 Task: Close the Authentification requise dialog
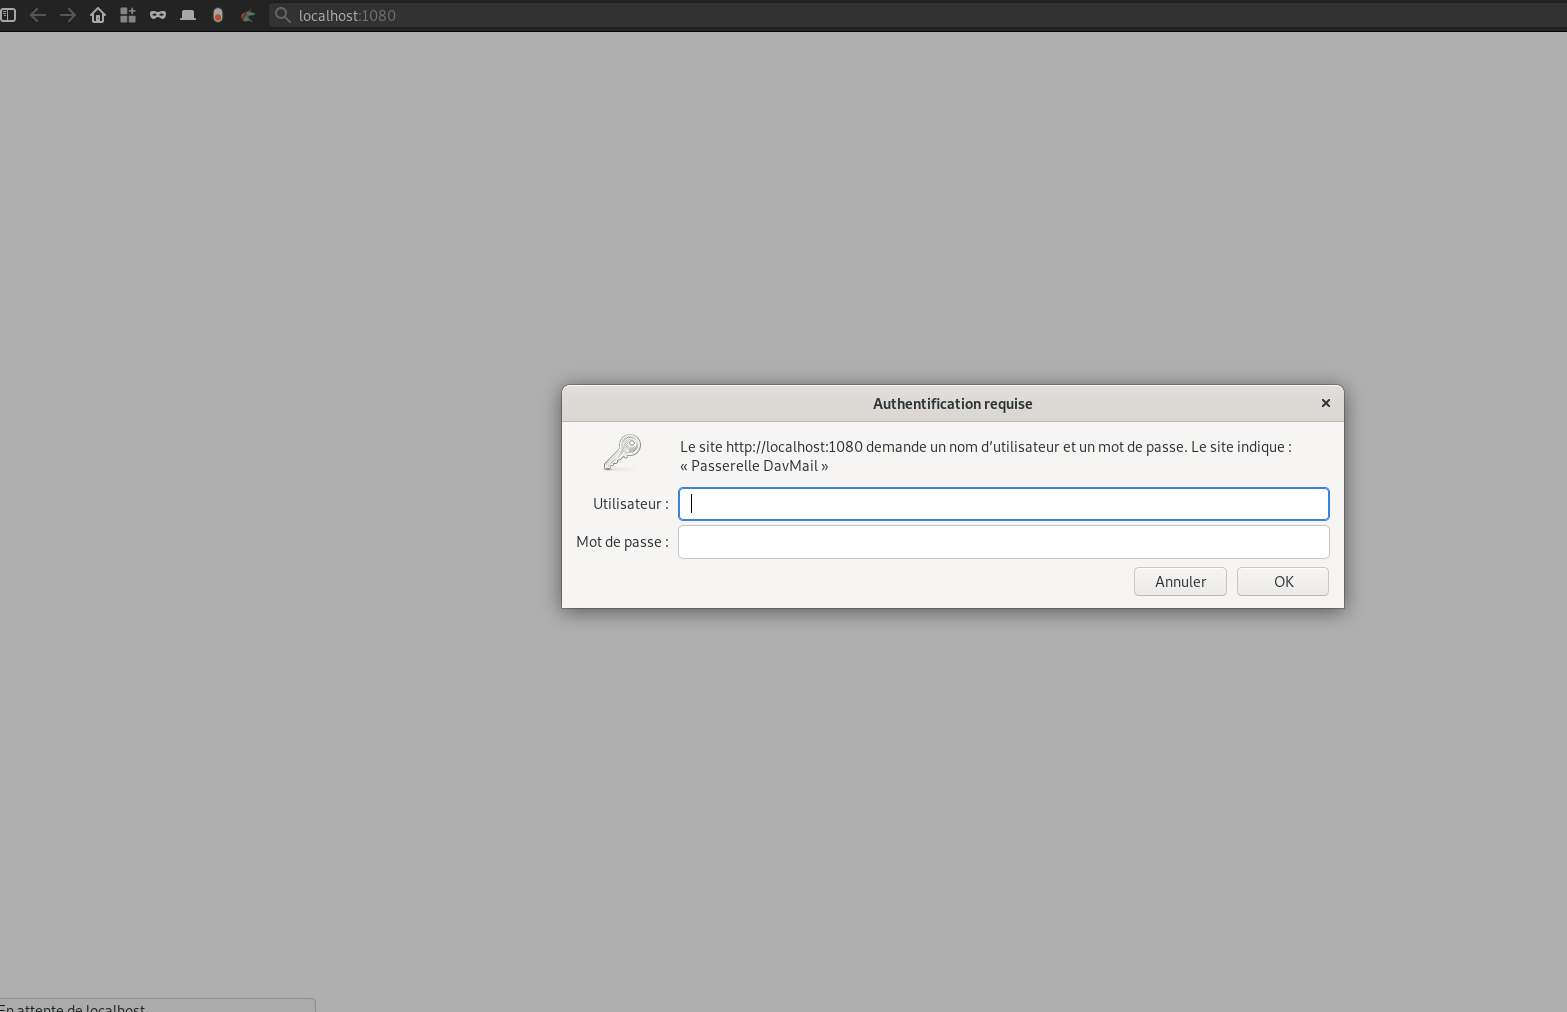click(x=1326, y=403)
